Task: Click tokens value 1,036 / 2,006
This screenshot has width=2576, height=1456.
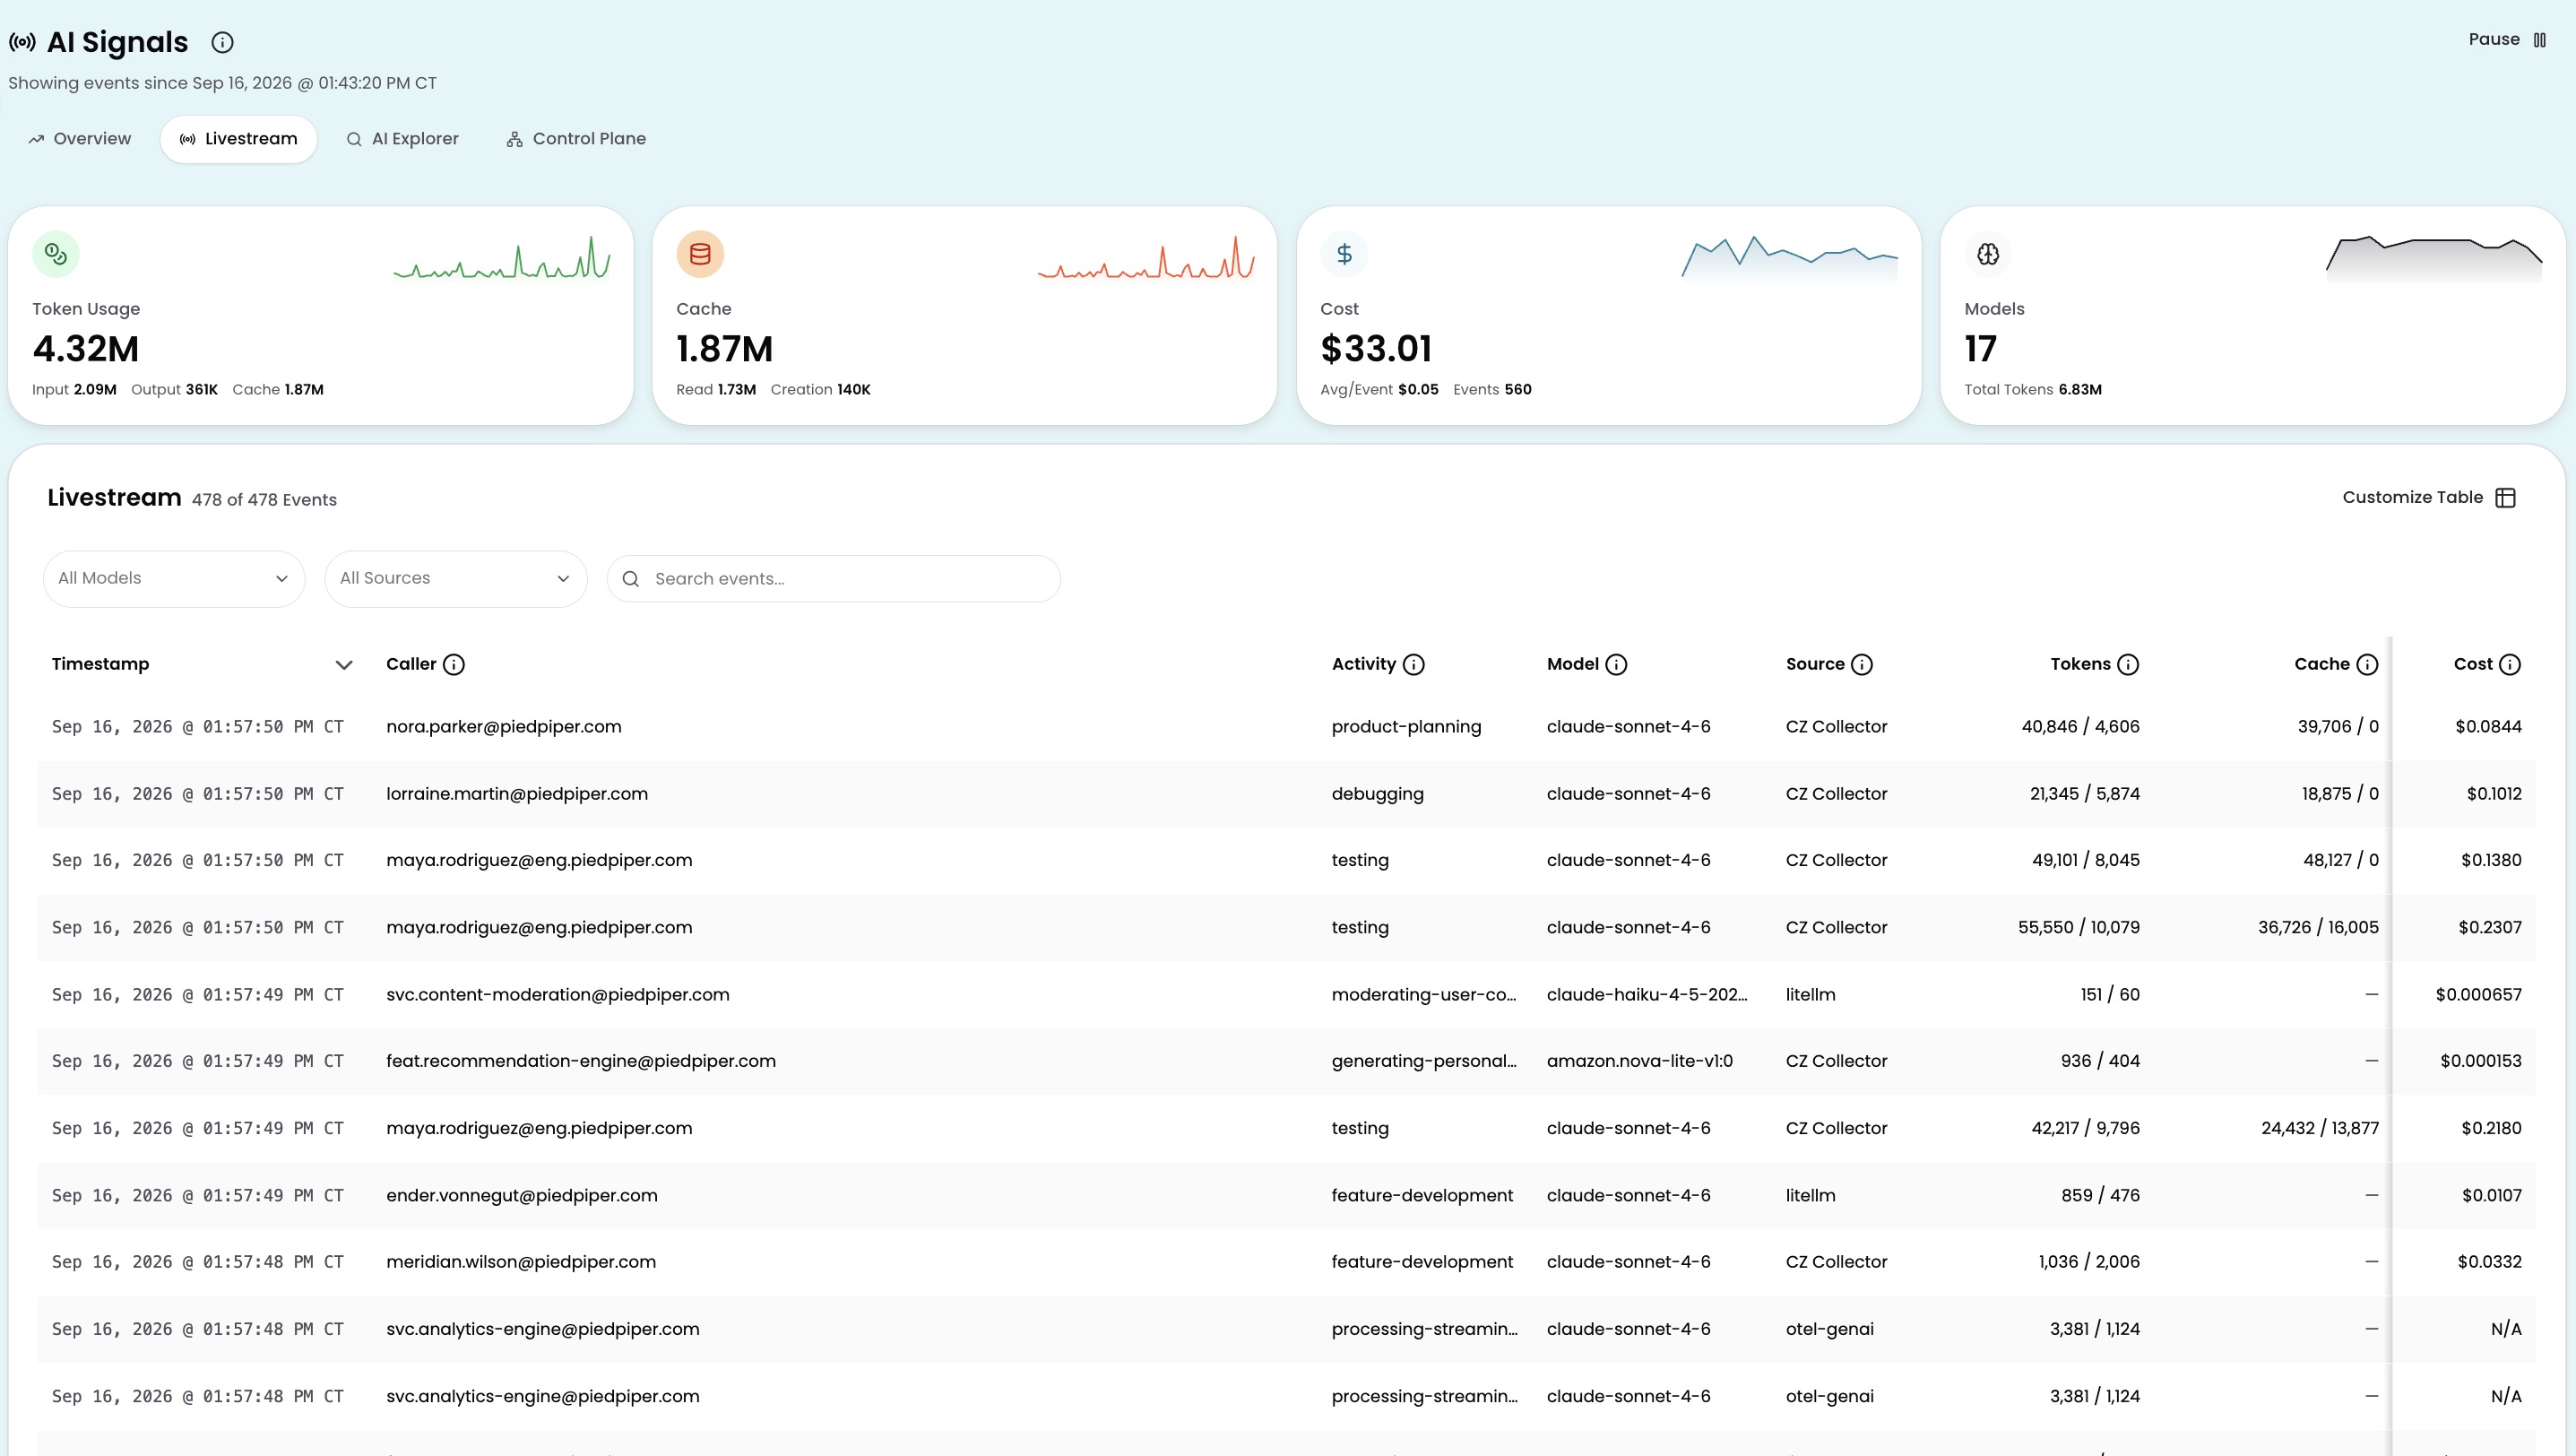Action: tap(2089, 1262)
